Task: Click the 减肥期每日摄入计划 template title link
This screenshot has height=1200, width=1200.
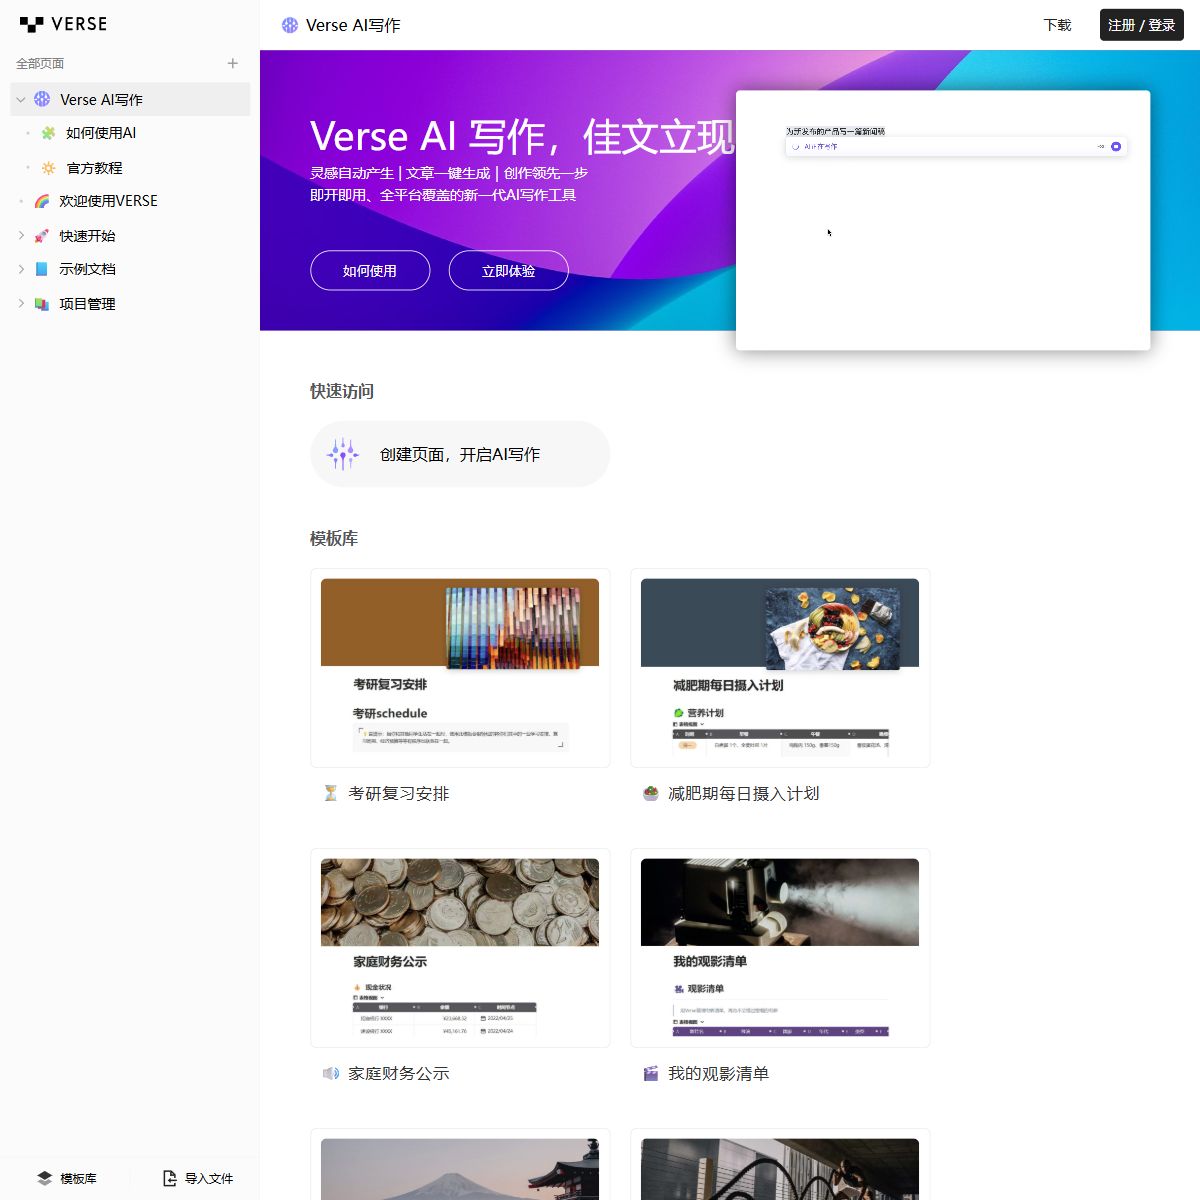Action: [x=744, y=793]
